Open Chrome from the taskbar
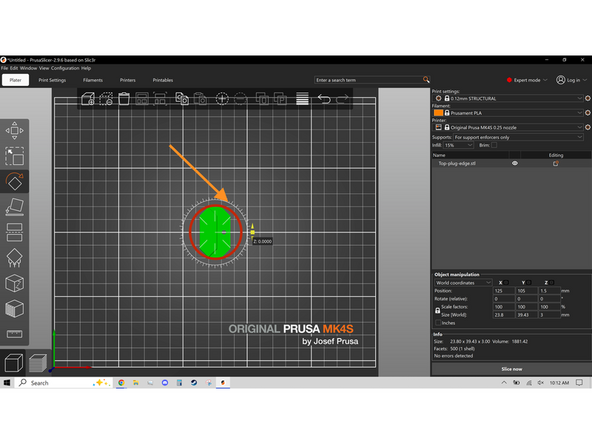 (121, 383)
